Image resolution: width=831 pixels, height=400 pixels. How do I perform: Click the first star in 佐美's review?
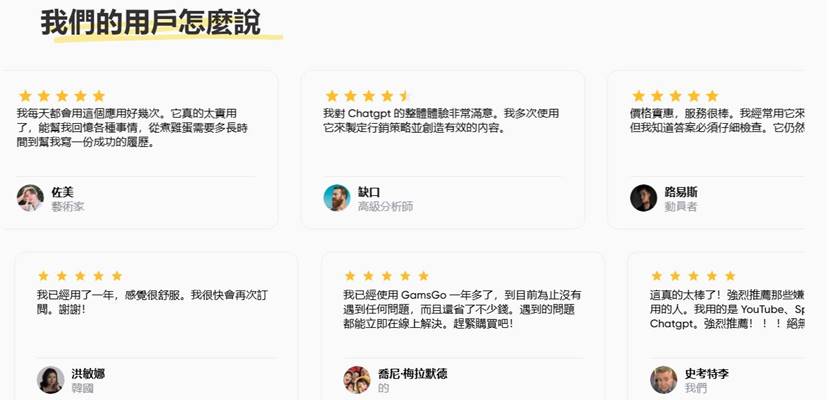pos(25,96)
